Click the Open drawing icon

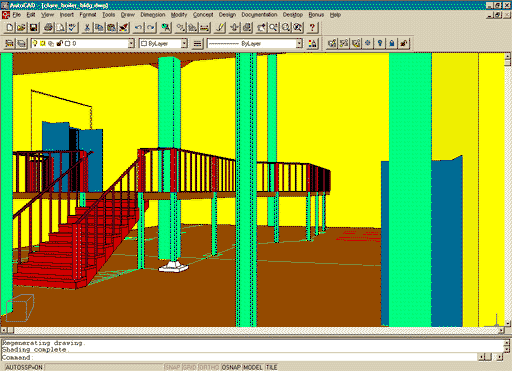(22, 27)
